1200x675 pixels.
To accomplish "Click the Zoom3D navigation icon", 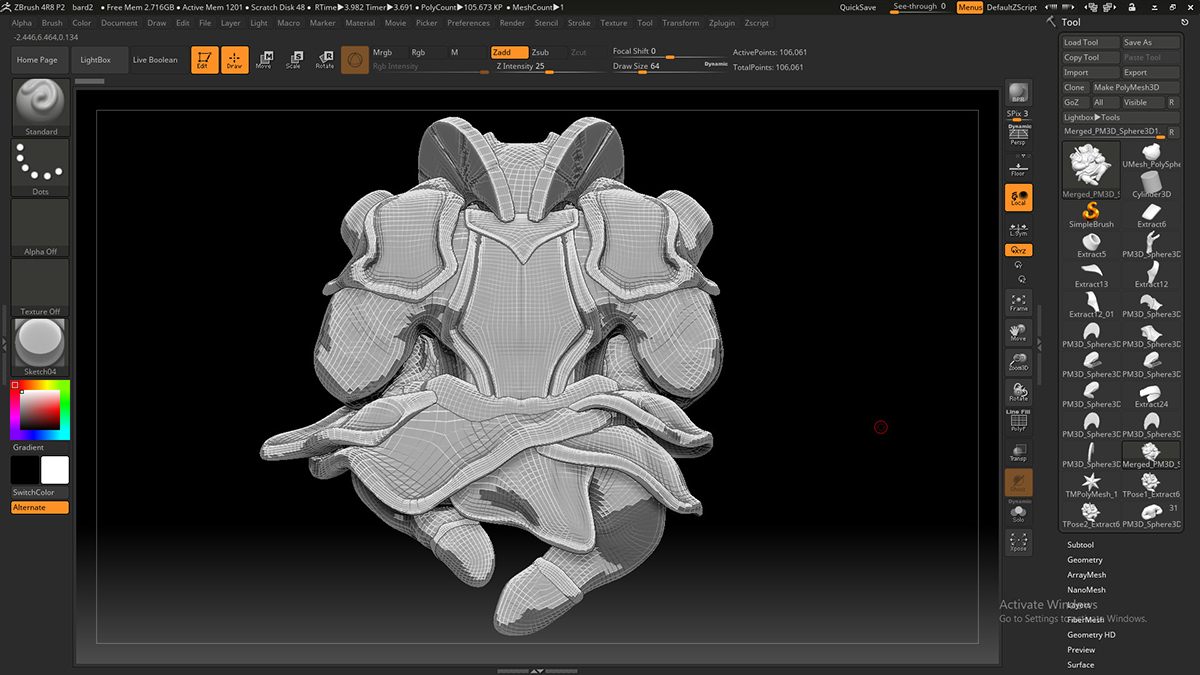I will click(1018, 362).
